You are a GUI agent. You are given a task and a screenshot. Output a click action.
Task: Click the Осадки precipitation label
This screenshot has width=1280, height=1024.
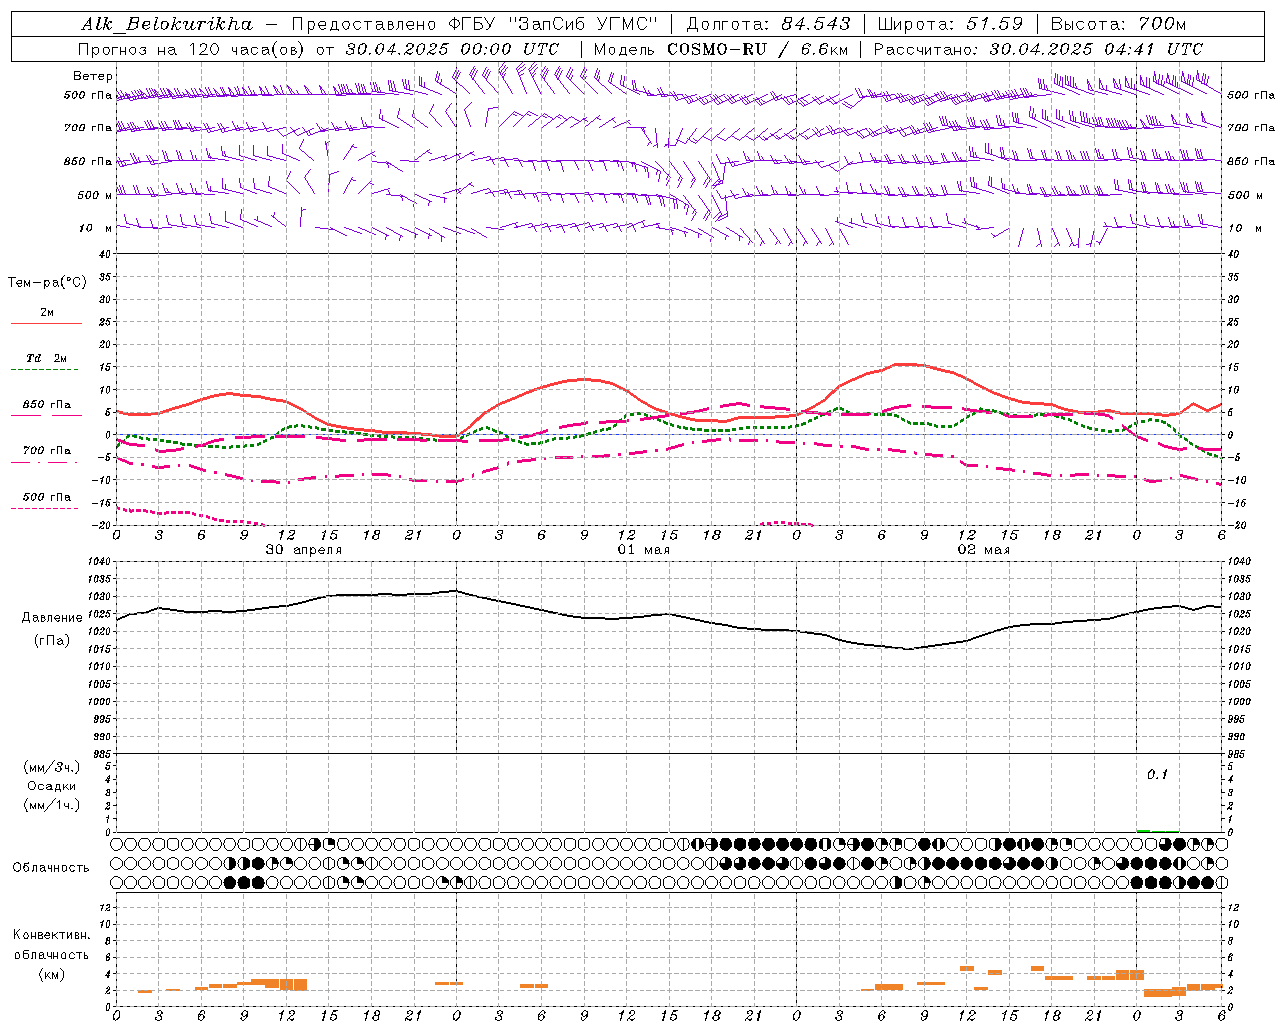coord(51,786)
